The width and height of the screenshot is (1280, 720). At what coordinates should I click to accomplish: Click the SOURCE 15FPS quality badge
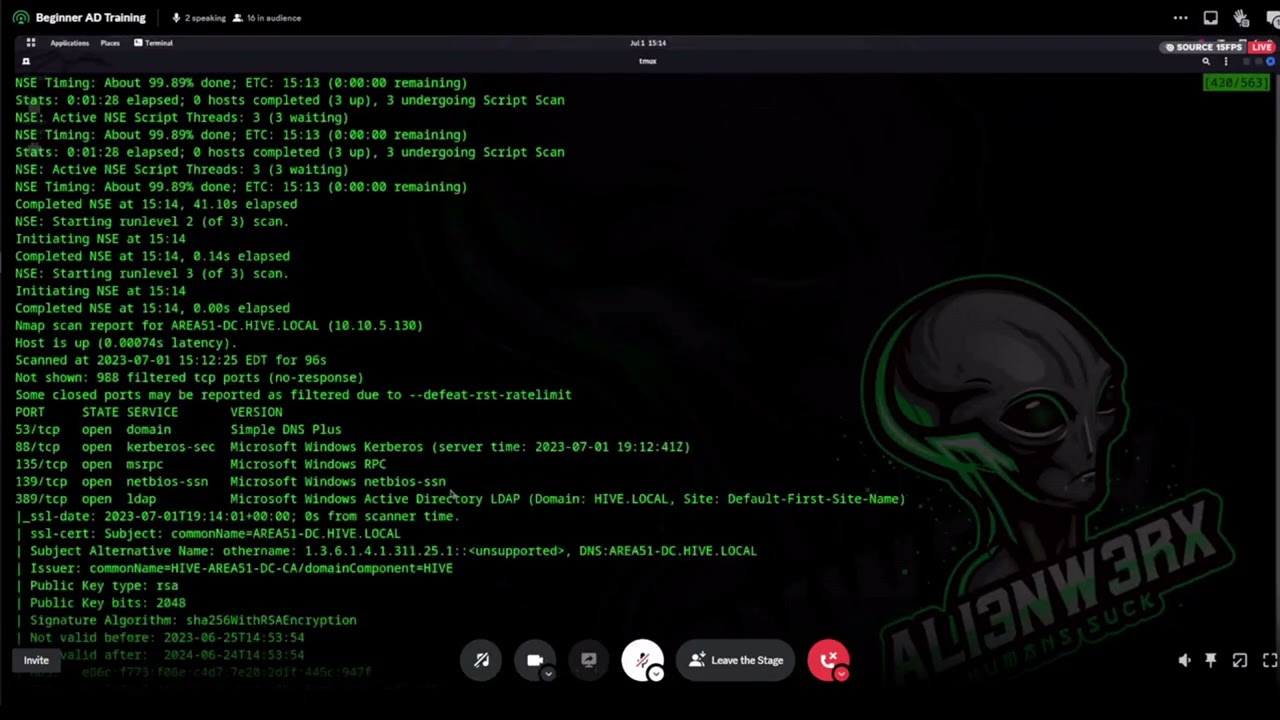click(1204, 47)
